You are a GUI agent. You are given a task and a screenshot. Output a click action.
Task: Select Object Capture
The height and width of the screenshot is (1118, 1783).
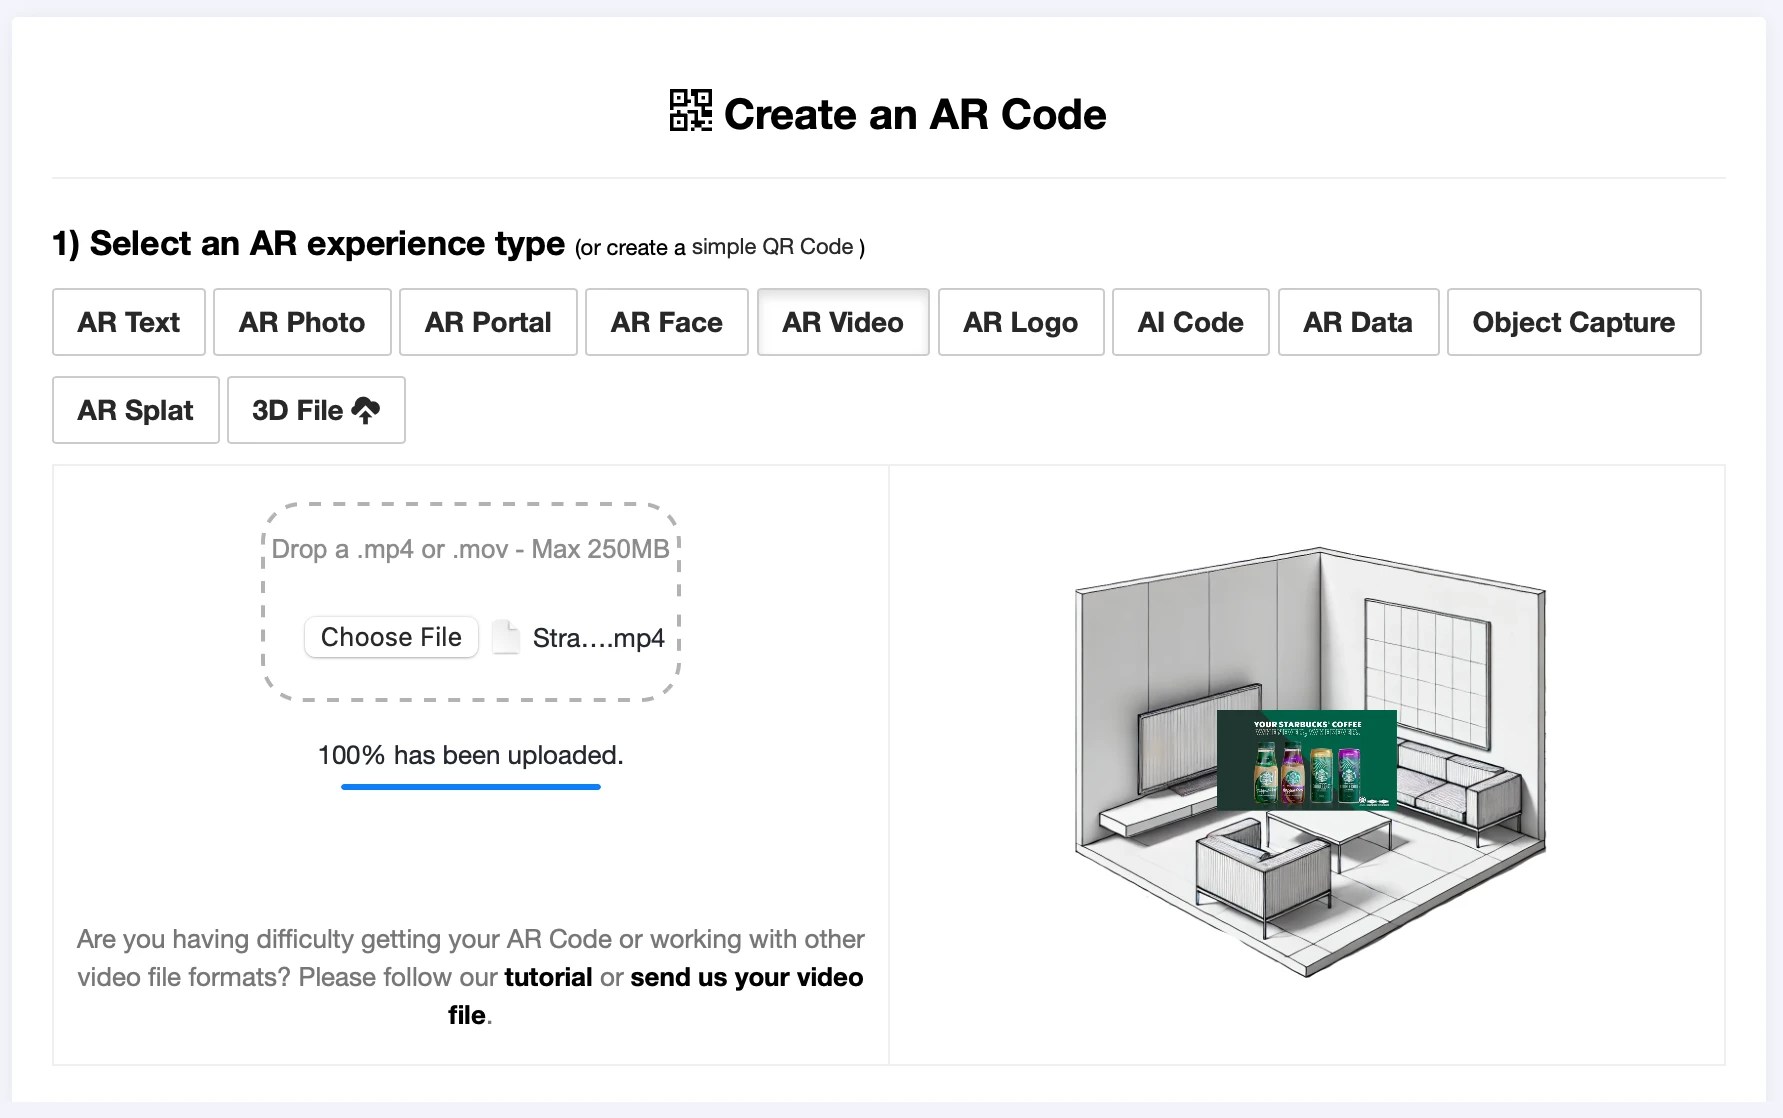tap(1573, 322)
